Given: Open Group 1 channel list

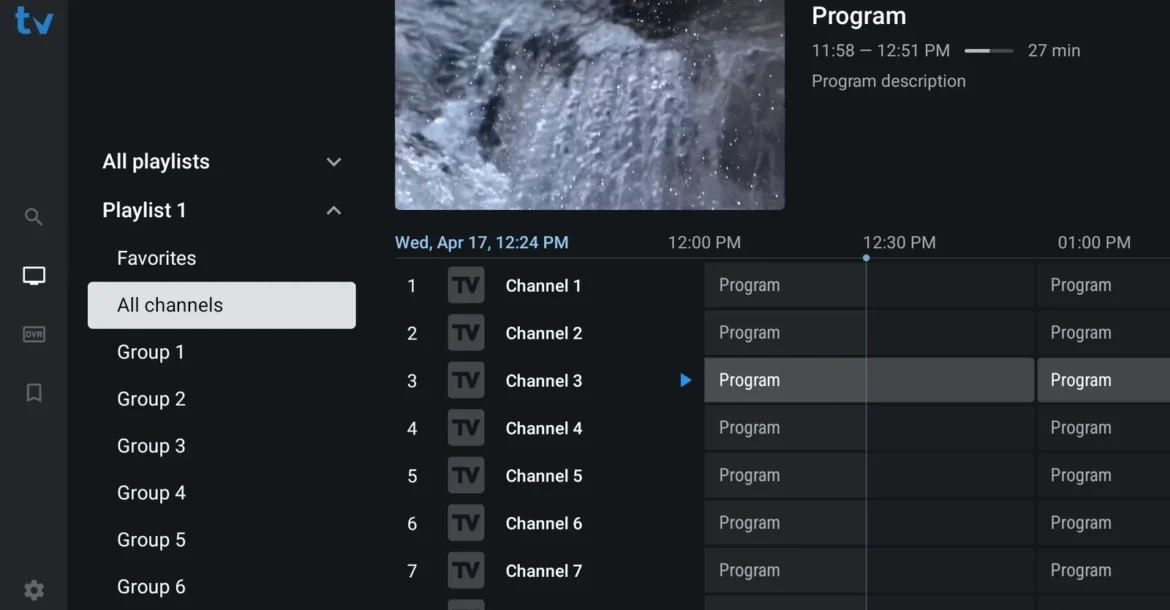Looking at the screenshot, I should click(x=151, y=352).
